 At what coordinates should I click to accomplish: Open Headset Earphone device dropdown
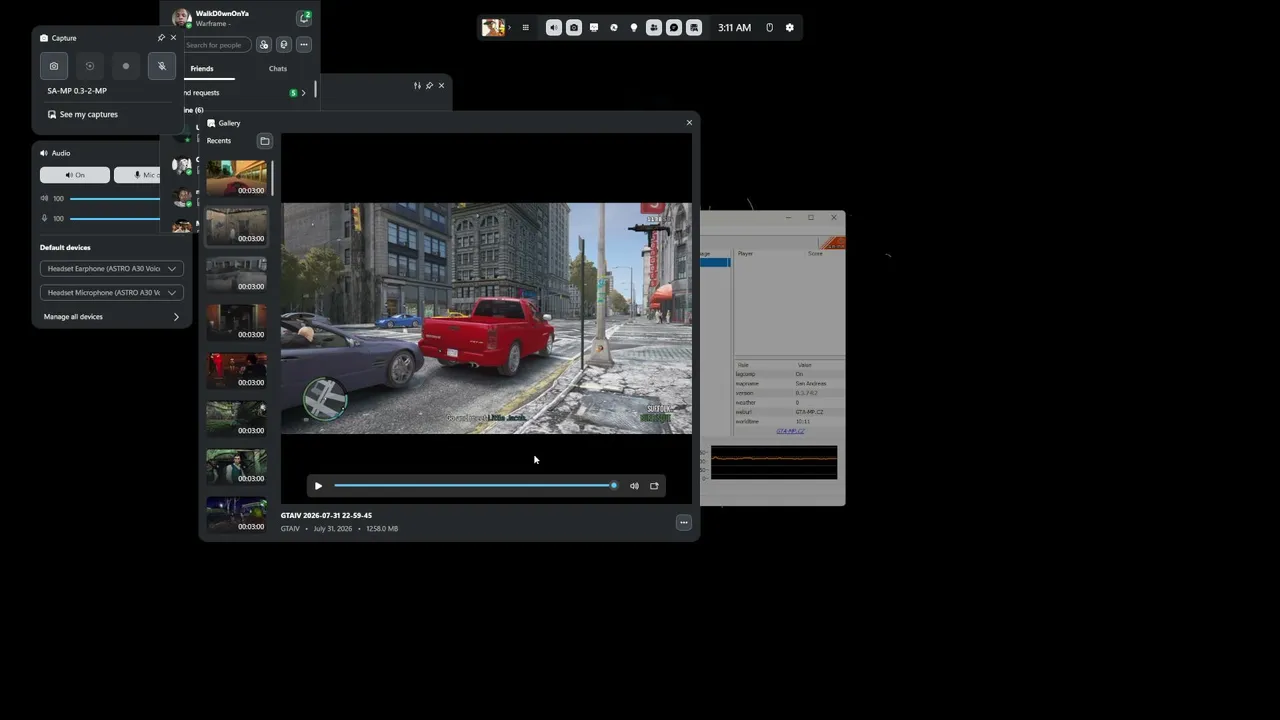point(112,268)
